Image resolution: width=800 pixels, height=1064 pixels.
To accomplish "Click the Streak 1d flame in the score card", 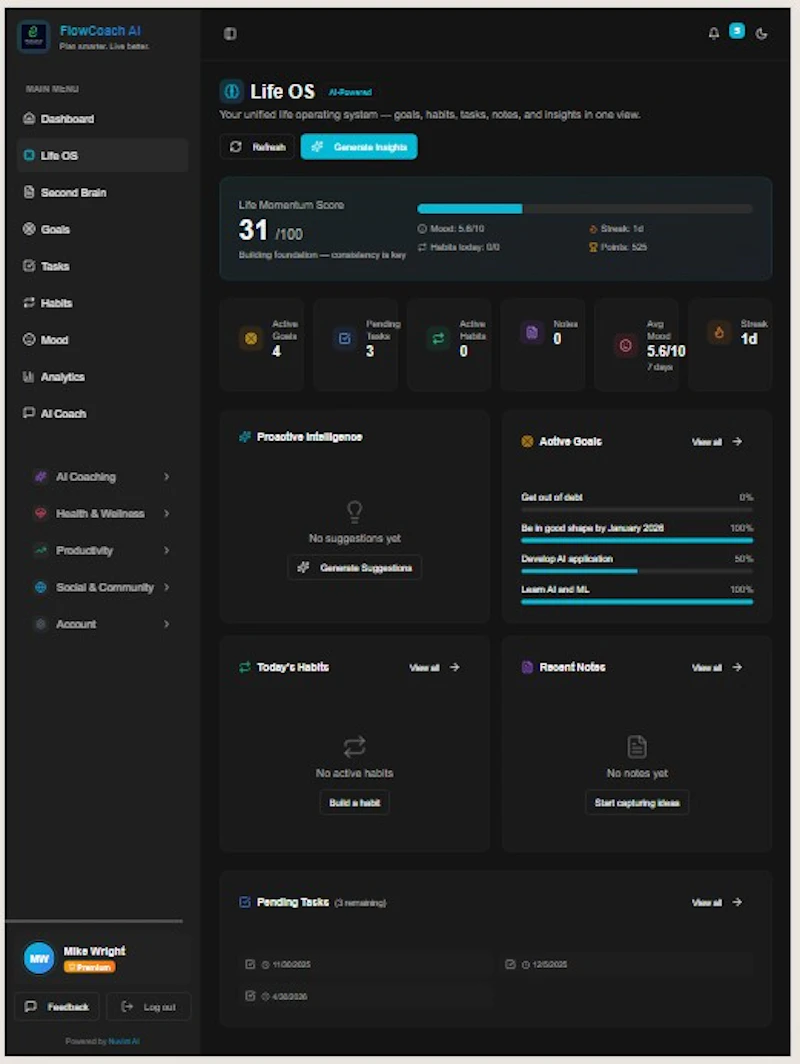I will point(593,229).
